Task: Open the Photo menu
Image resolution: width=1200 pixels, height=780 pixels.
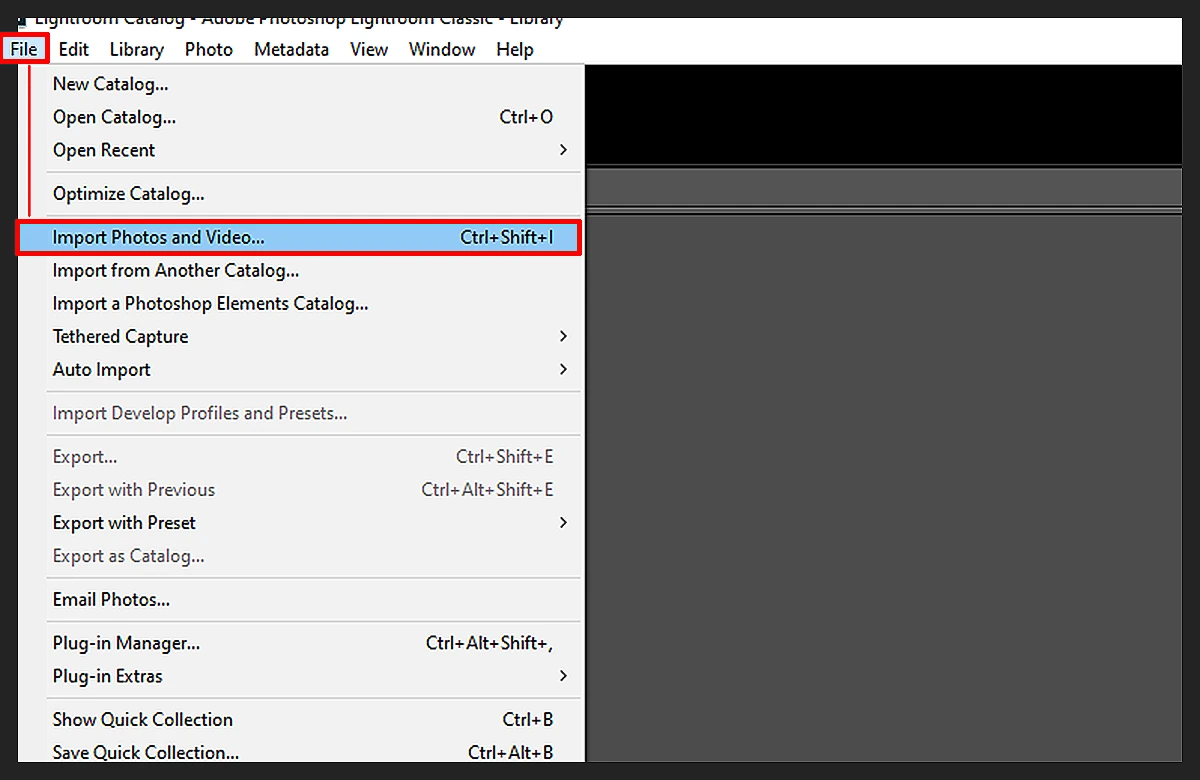Action: (x=208, y=49)
